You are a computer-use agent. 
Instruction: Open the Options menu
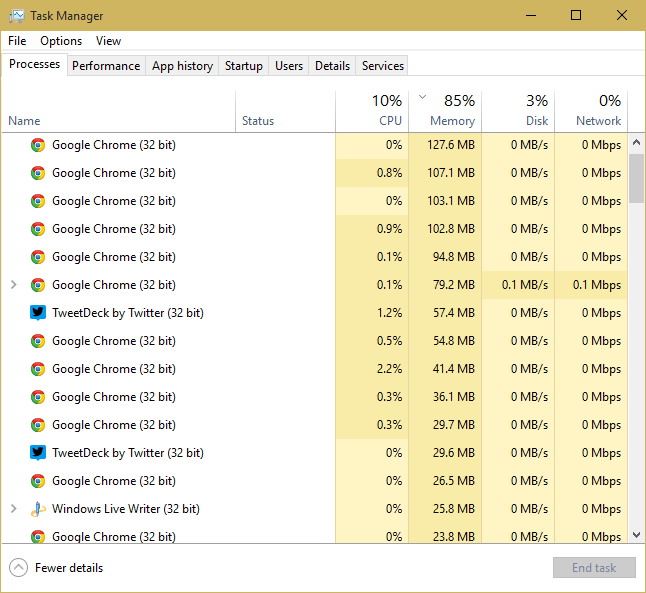tap(61, 41)
